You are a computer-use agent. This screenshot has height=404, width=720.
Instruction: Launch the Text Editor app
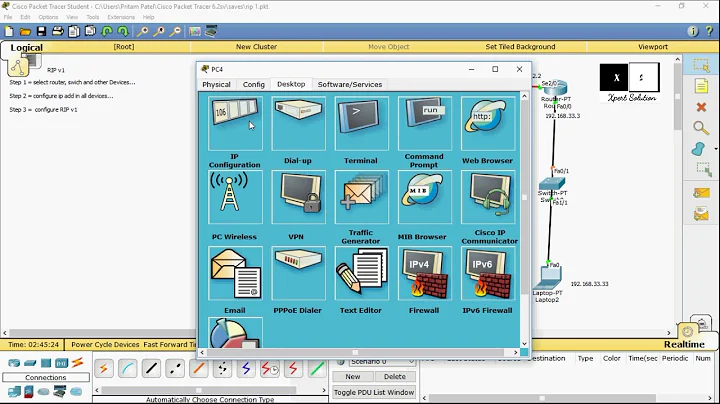tap(361, 273)
